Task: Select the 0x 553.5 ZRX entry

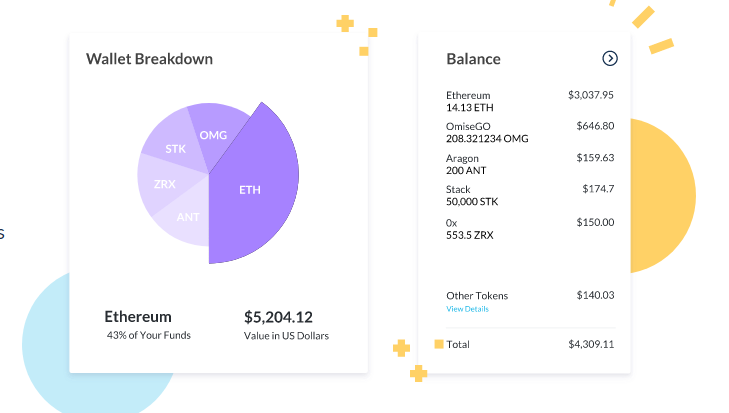Action: 469,228
